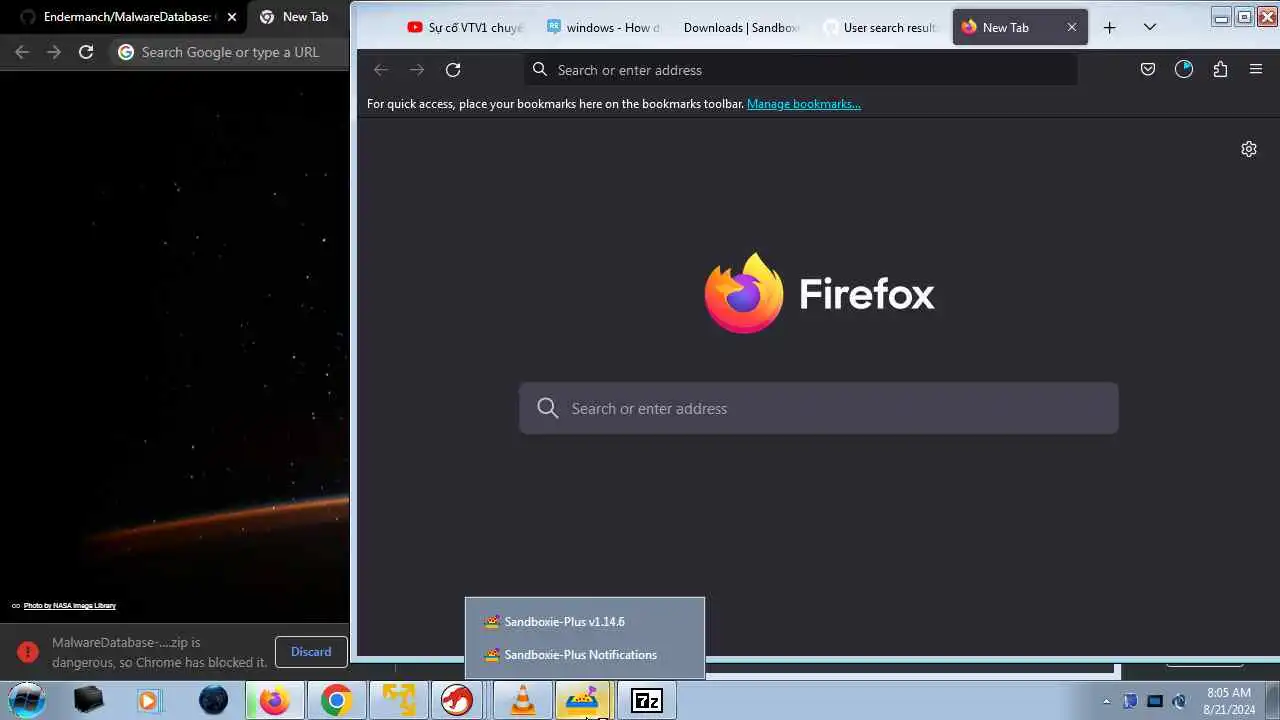The height and width of the screenshot is (720, 1280).
Task: Focus the center Firefox search box
Action: 818,408
